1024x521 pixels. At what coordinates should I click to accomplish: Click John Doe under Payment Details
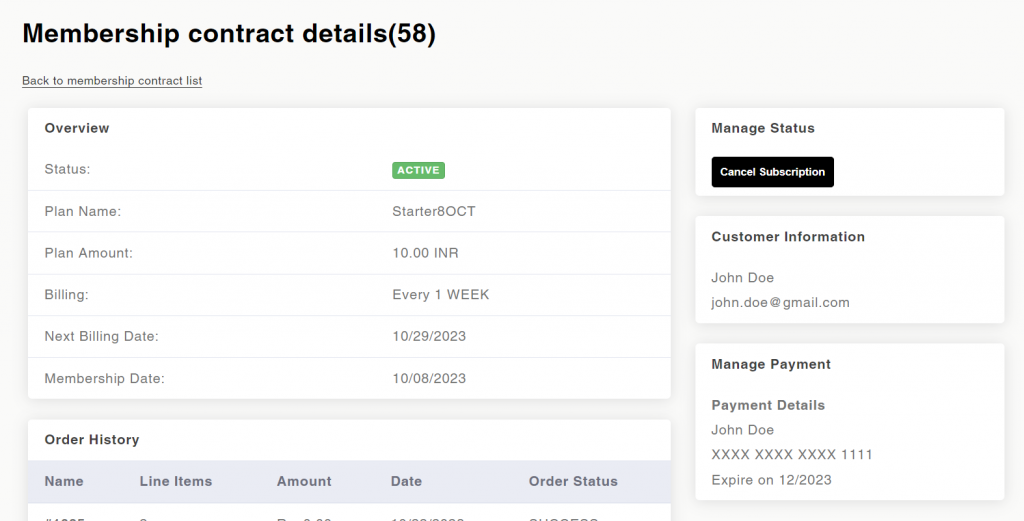(x=743, y=430)
